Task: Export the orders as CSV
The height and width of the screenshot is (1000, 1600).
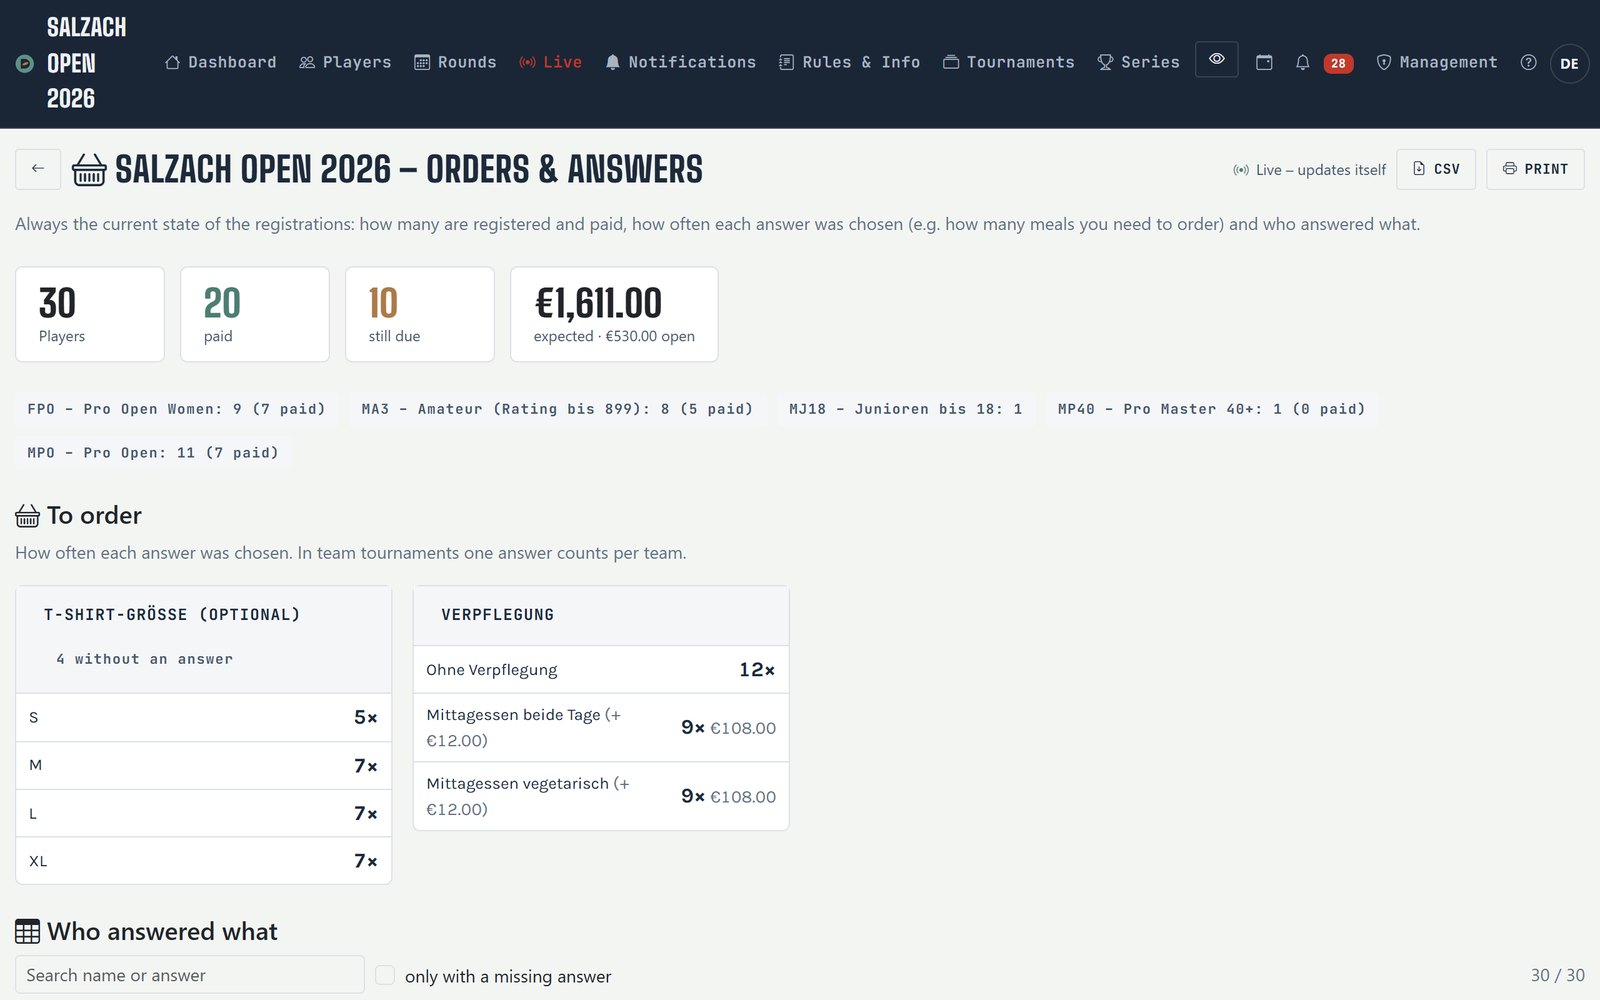Action: pyautogui.click(x=1436, y=169)
